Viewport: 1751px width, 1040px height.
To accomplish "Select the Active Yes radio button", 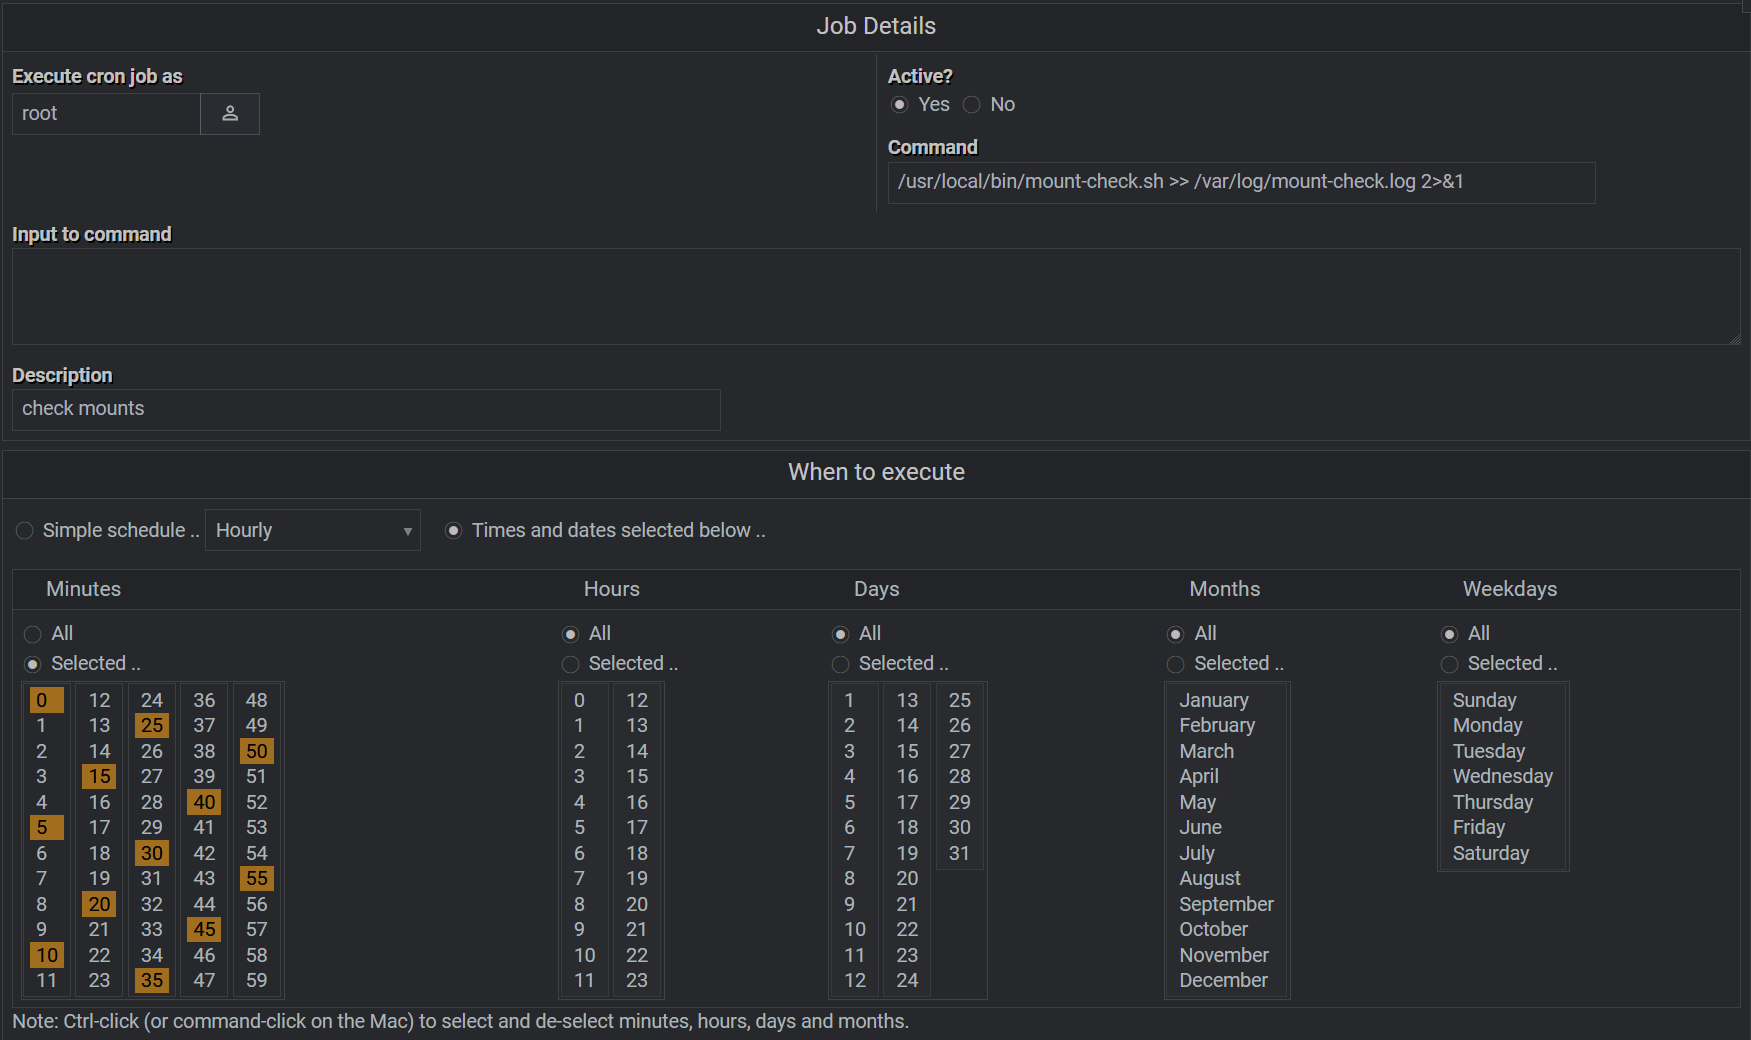I will pyautogui.click(x=900, y=105).
